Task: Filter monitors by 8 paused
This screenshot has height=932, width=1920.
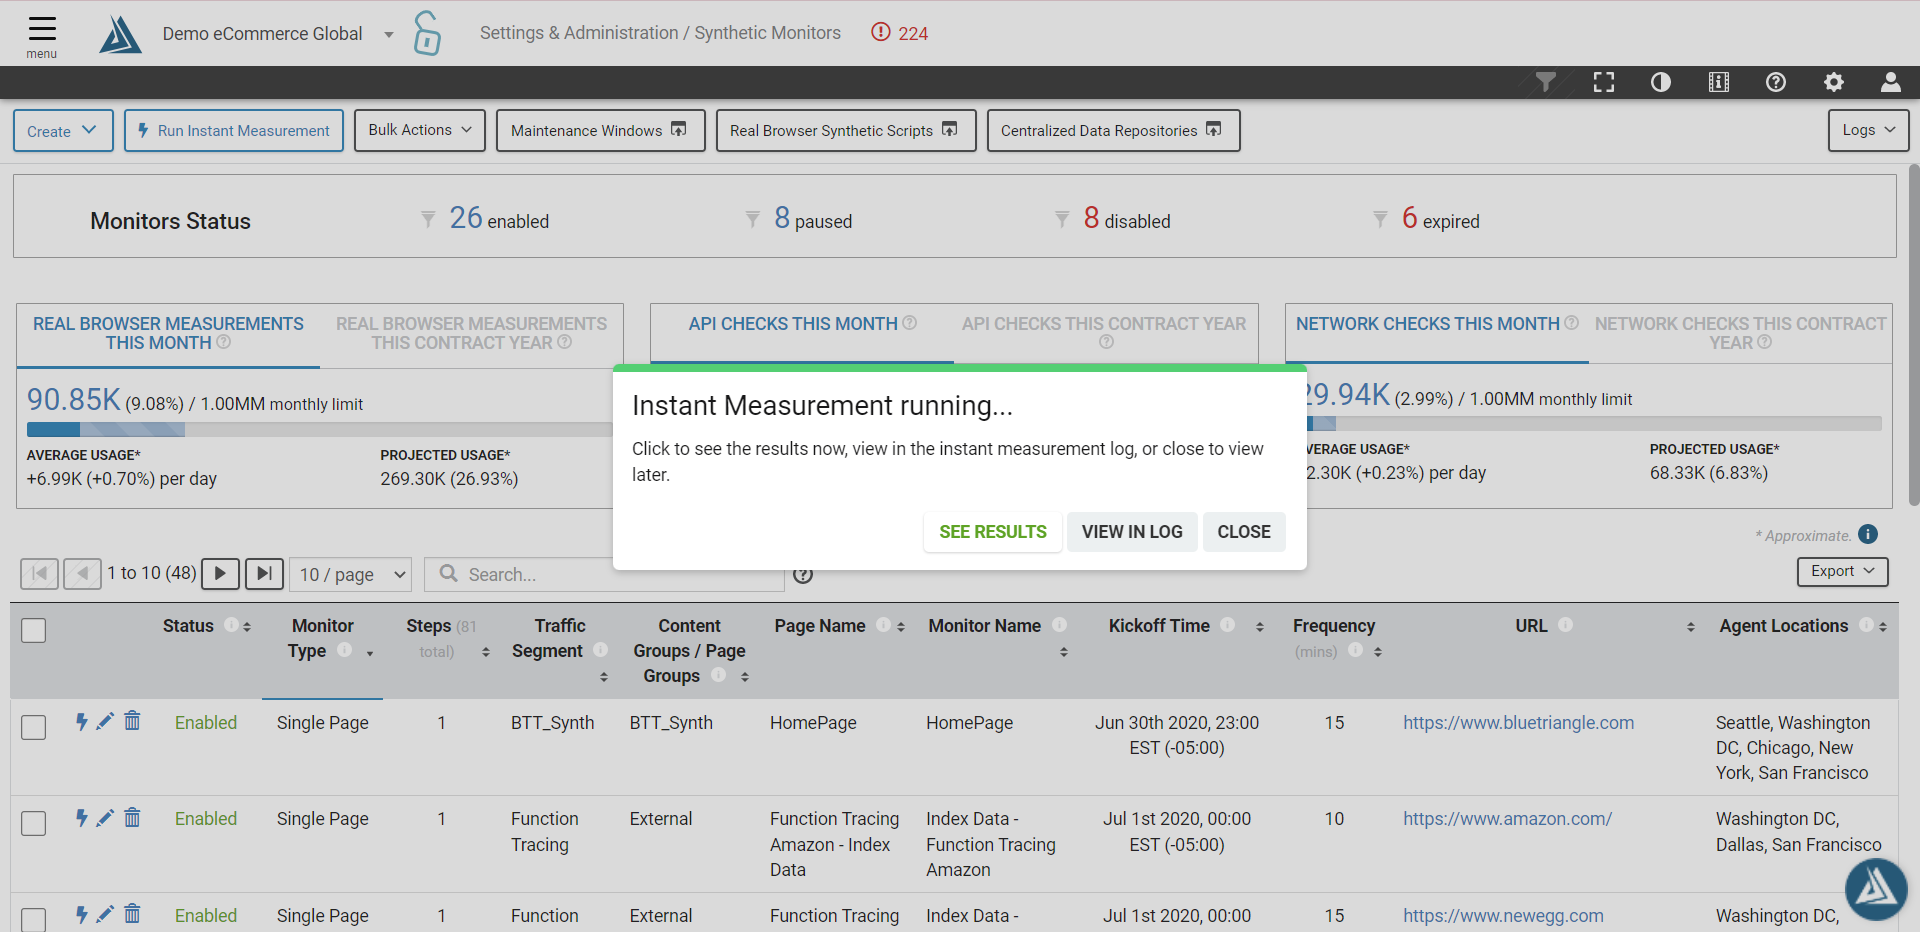Action: (799, 219)
